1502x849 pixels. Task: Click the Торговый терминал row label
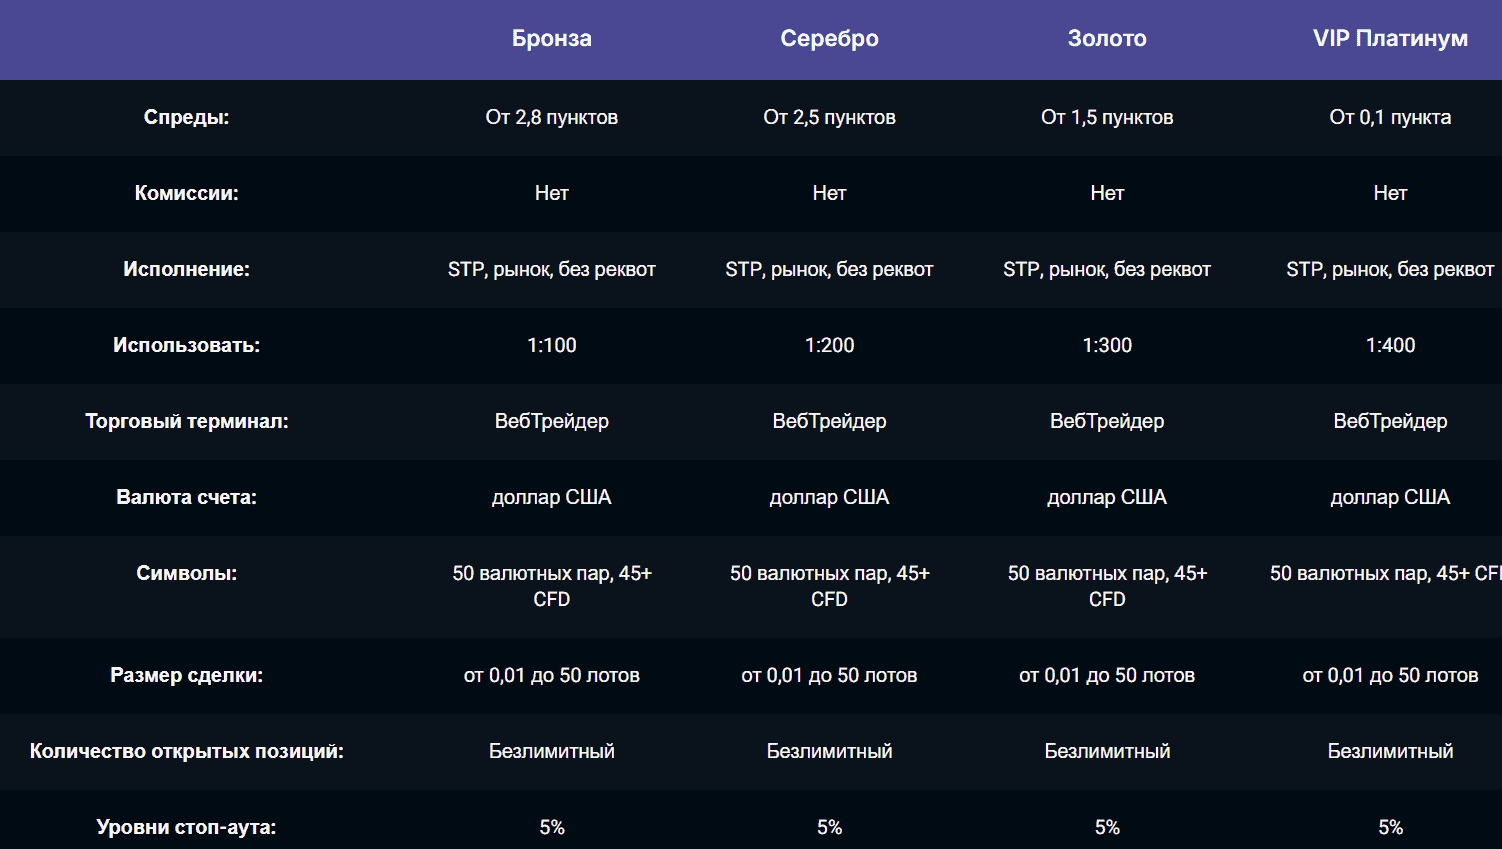pyautogui.click(x=186, y=421)
